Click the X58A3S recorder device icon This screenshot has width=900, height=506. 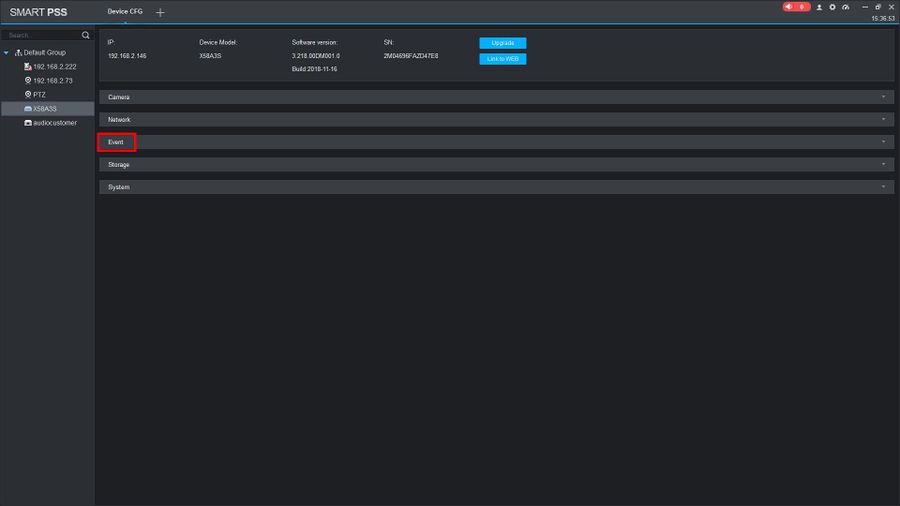click(28, 108)
